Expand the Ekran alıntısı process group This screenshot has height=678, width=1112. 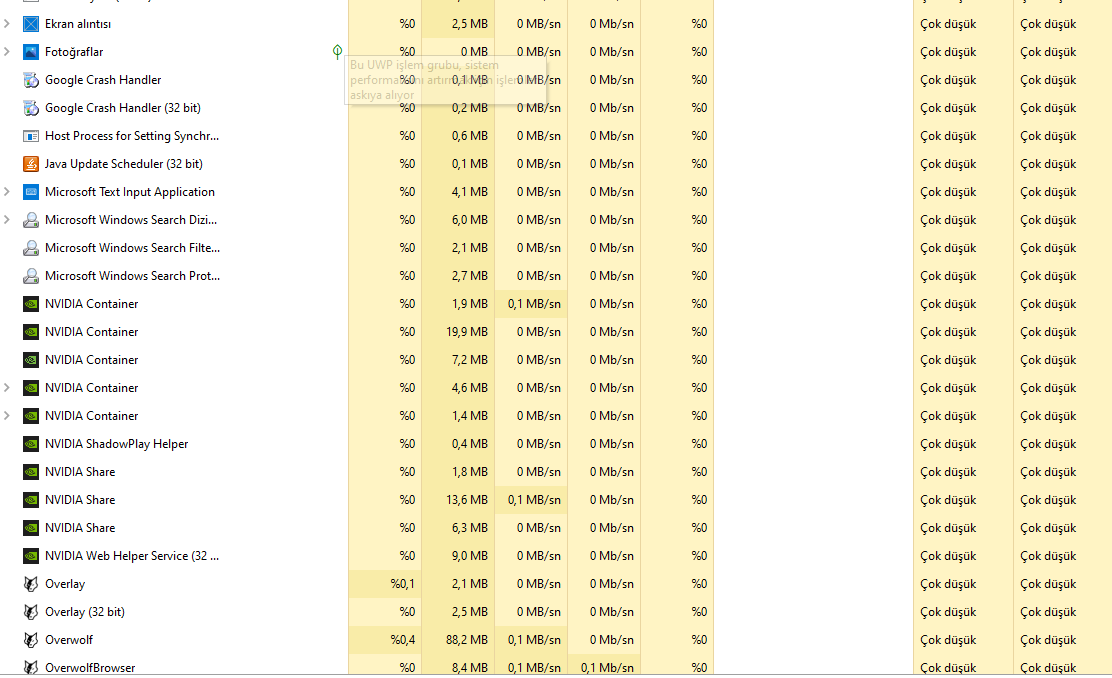[x=7, y=24]
